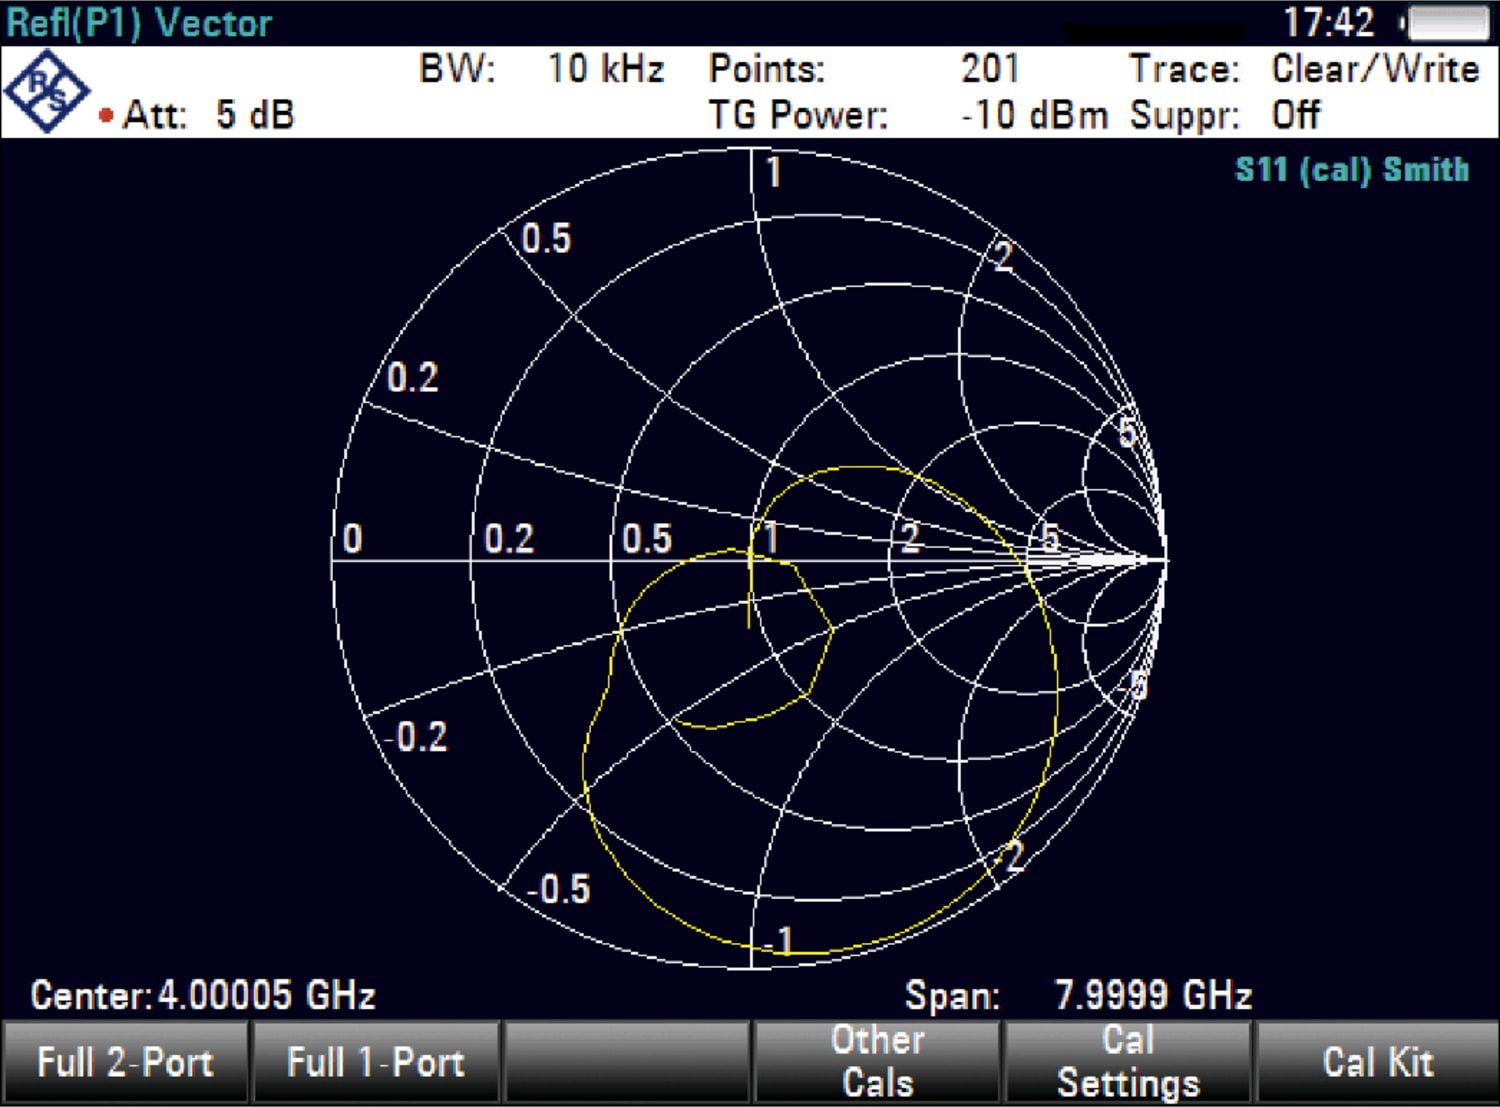Toggle the Att 5 dB attenuator setting
1500x1107 pixels.
coord(207,114)
